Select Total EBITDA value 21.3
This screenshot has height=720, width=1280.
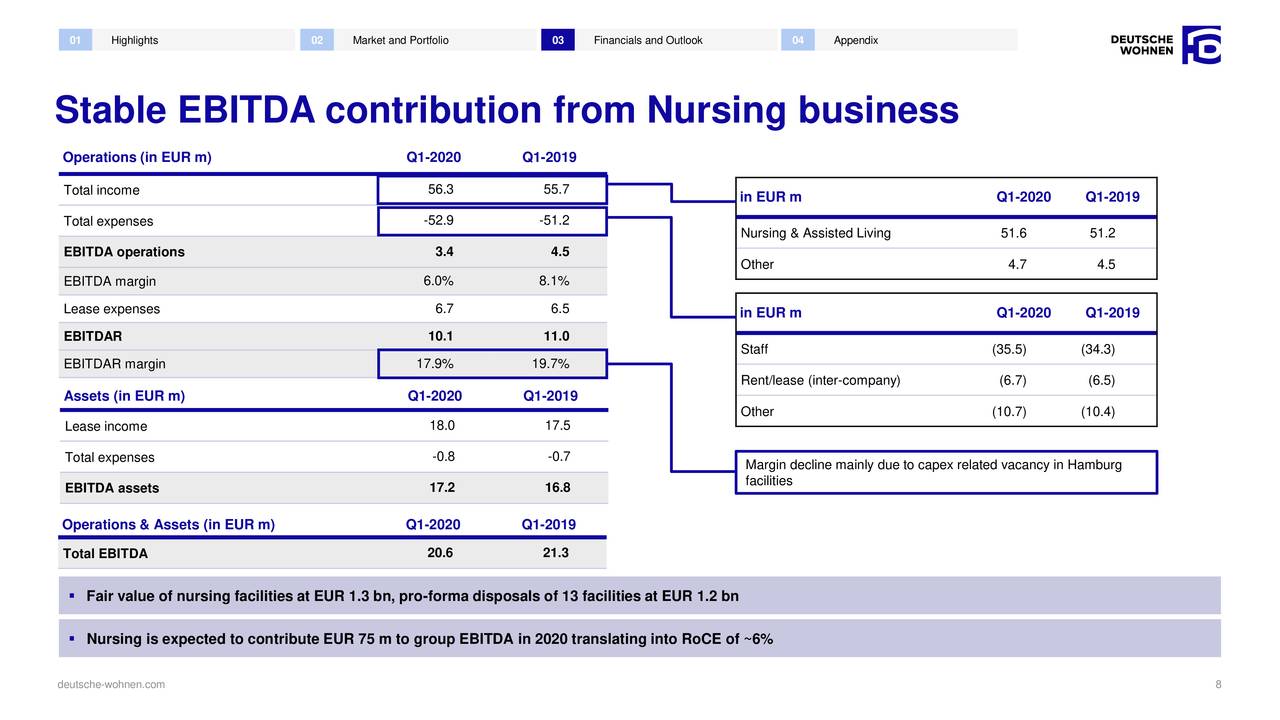click(x=555, y=553)
